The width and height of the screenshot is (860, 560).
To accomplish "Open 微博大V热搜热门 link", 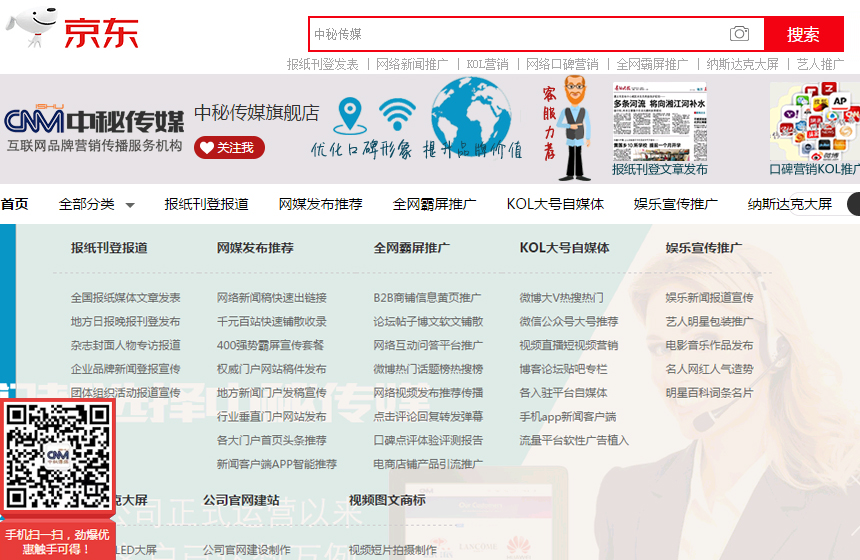I will pyautogui.click(x=561, y=297).
